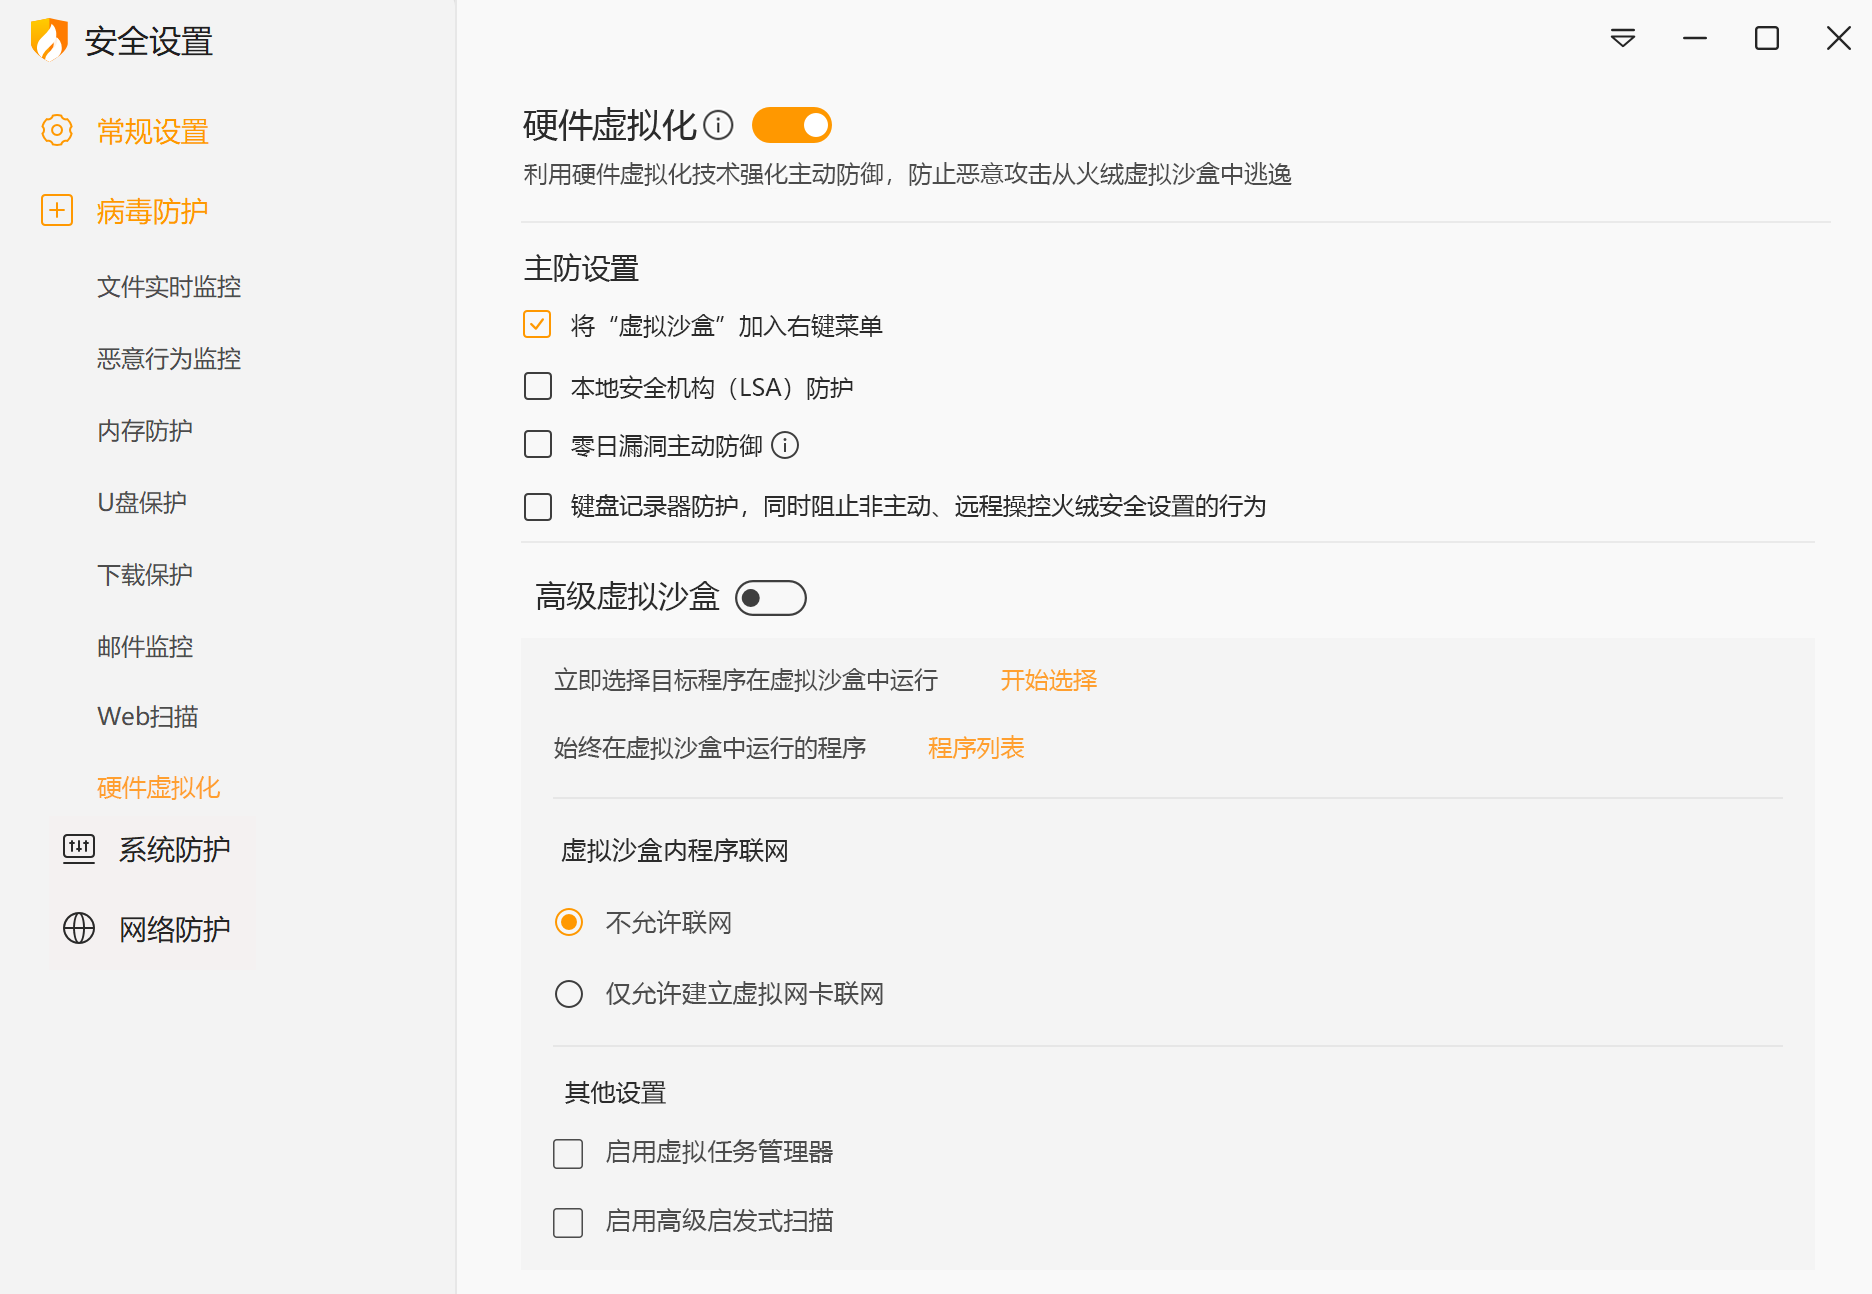The height and width of the screenshot is (1294, 1872).
Task: Check the 本地安全机构（LSA）防护 checkbox
Action: pyautogui.click(x=538, y=387)
